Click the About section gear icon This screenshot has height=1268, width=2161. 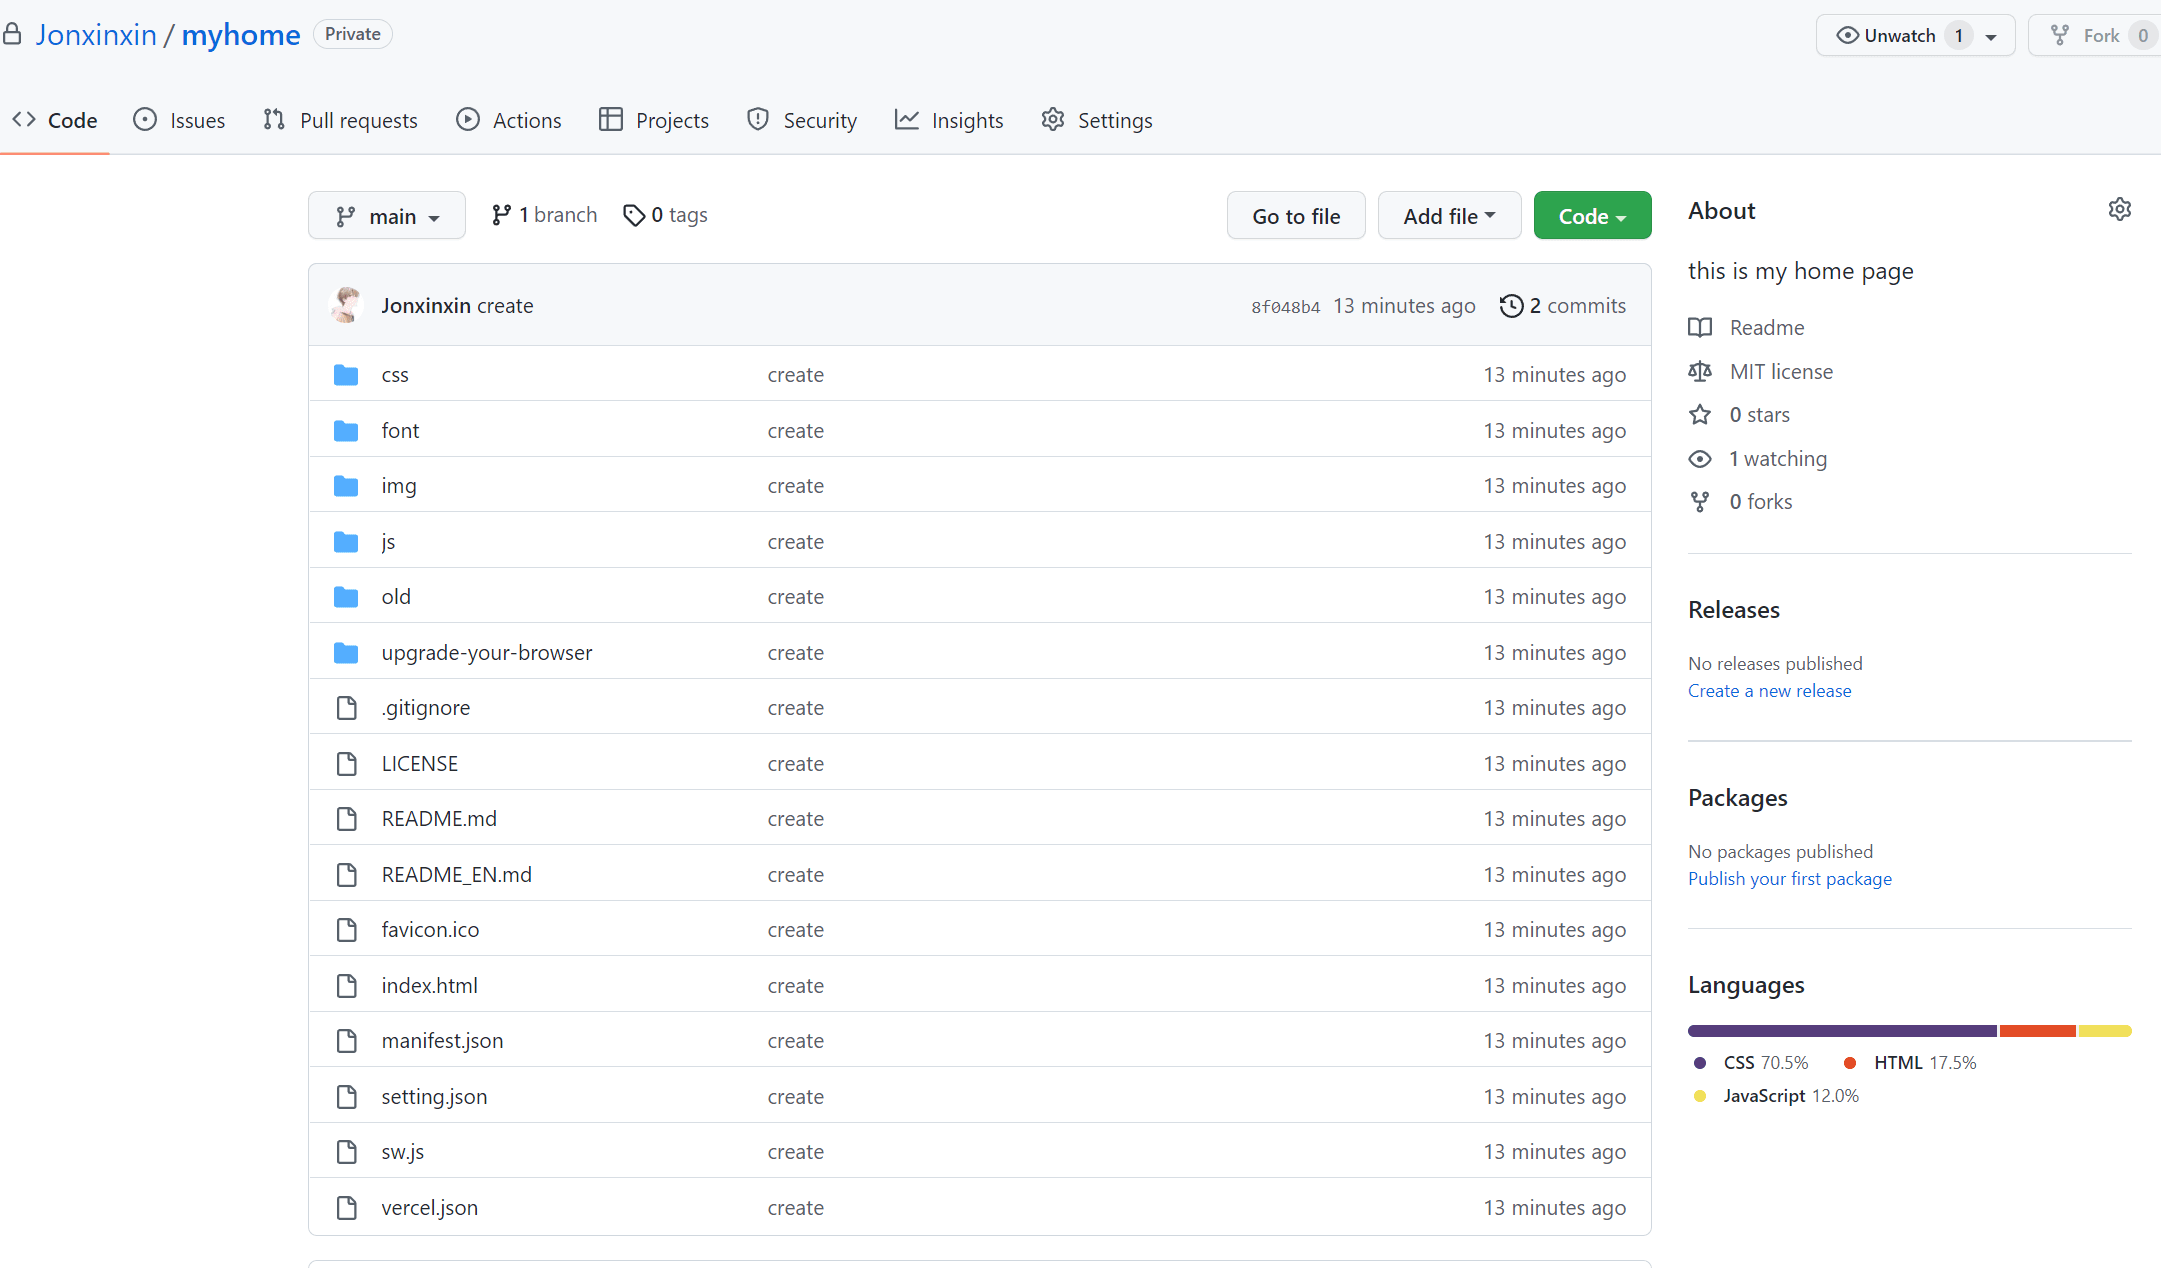point(2119,210)
